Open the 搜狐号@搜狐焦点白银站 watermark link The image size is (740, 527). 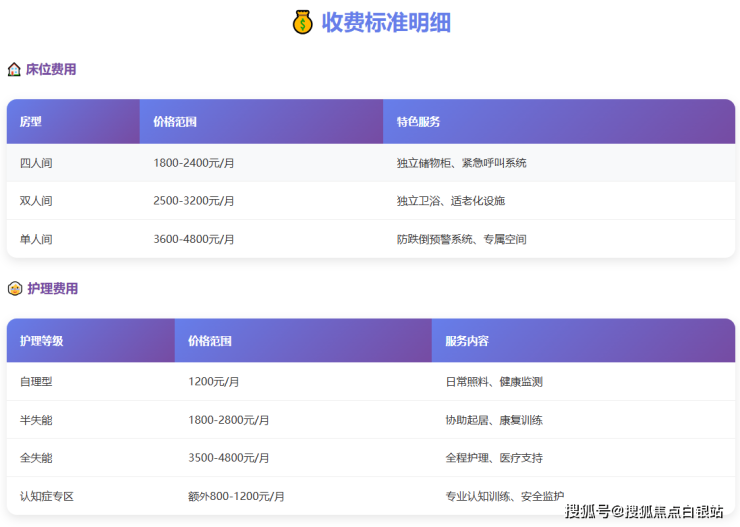[644, 512]
